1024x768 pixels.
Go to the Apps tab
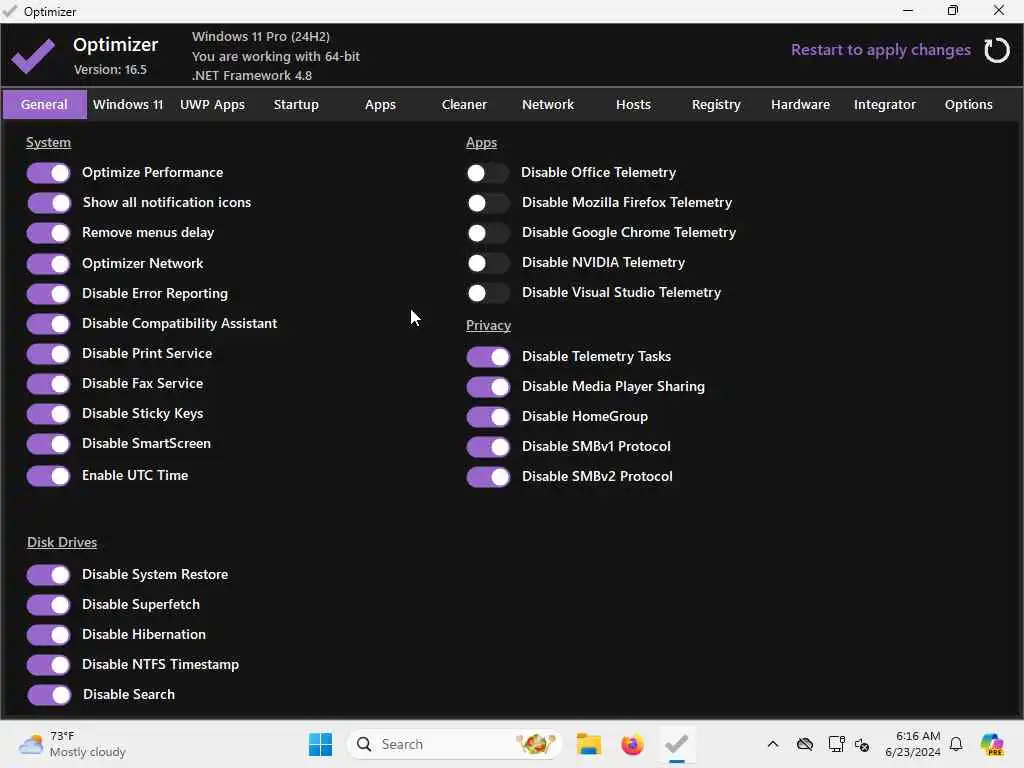pyautogui.click(x=380, y=104)
